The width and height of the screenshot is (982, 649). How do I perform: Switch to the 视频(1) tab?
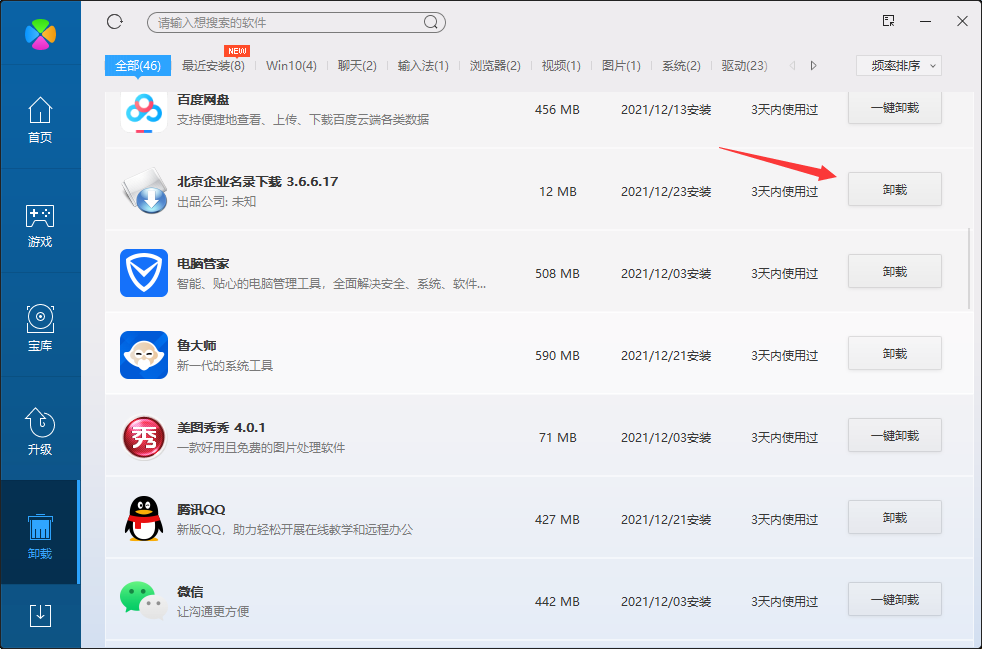coord(561,66)
